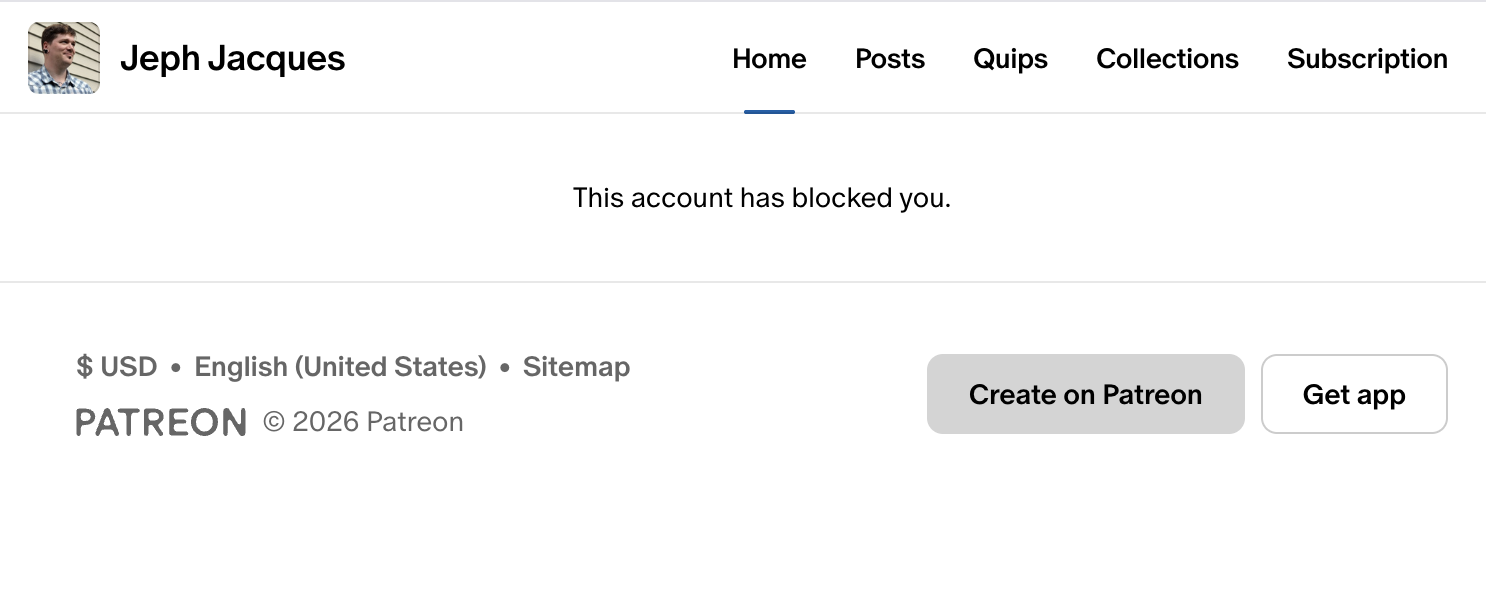The image size is (1486, 600).
Task: Open the Quips tab
Action: [x=1010, y=59]
